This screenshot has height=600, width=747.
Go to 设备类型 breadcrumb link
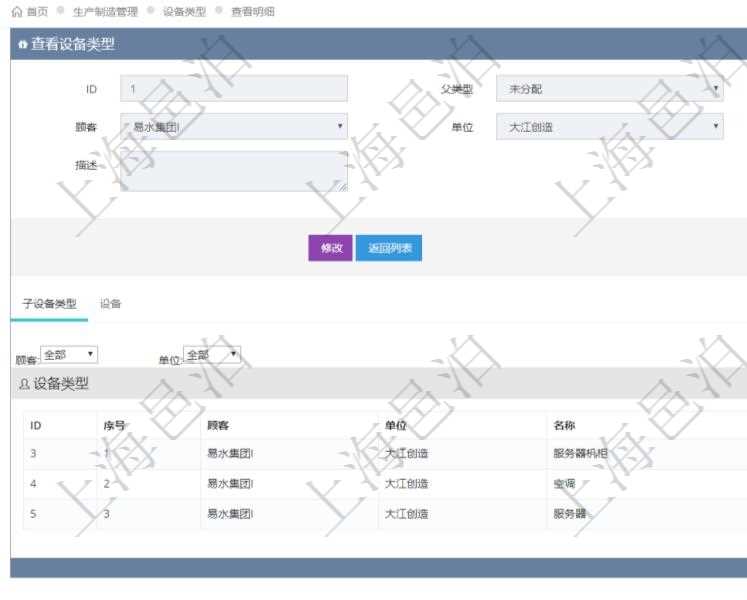point(184,12)
